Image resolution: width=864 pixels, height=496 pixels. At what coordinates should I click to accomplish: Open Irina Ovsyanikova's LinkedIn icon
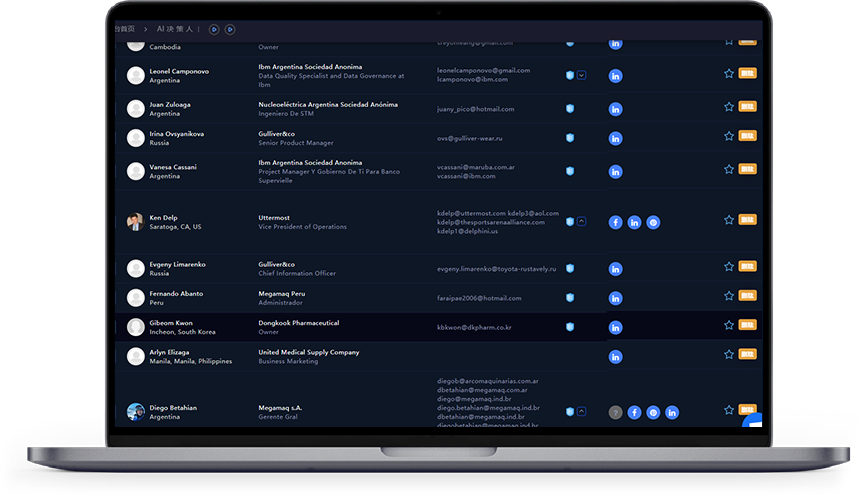pyautogui.click(x=615, y=138)
